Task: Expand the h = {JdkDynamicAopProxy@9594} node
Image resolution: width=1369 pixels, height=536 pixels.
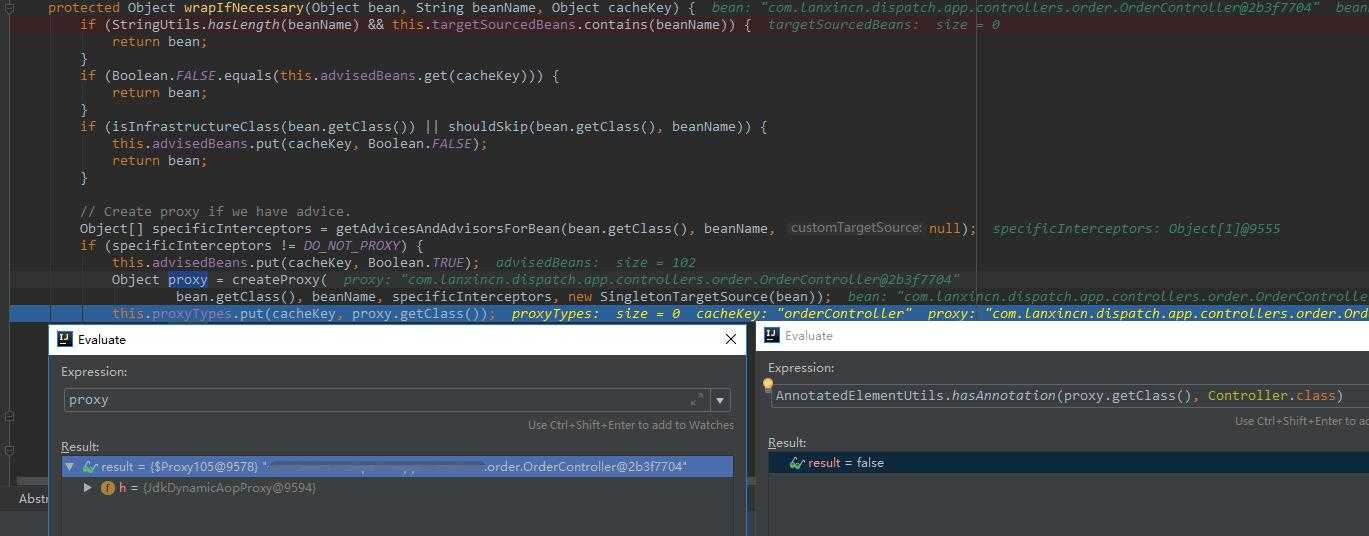Action: pos(88,488)
